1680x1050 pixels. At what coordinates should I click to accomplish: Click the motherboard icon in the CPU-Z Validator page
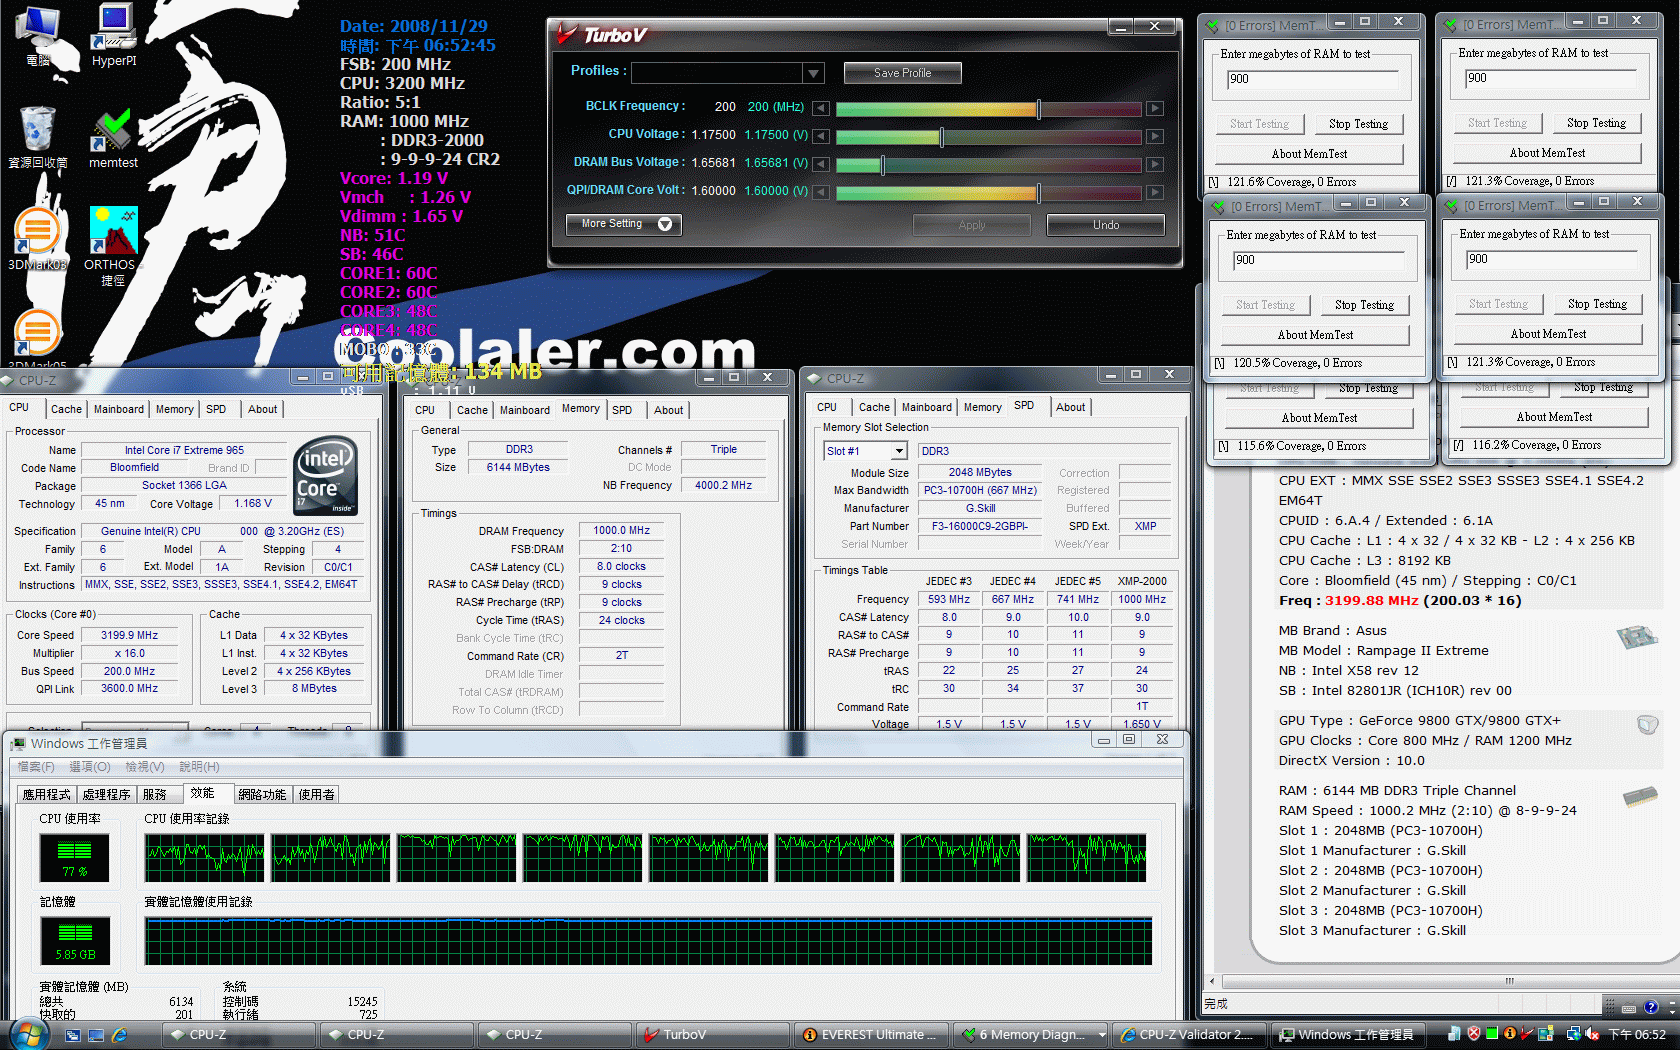click(1637, 637)
